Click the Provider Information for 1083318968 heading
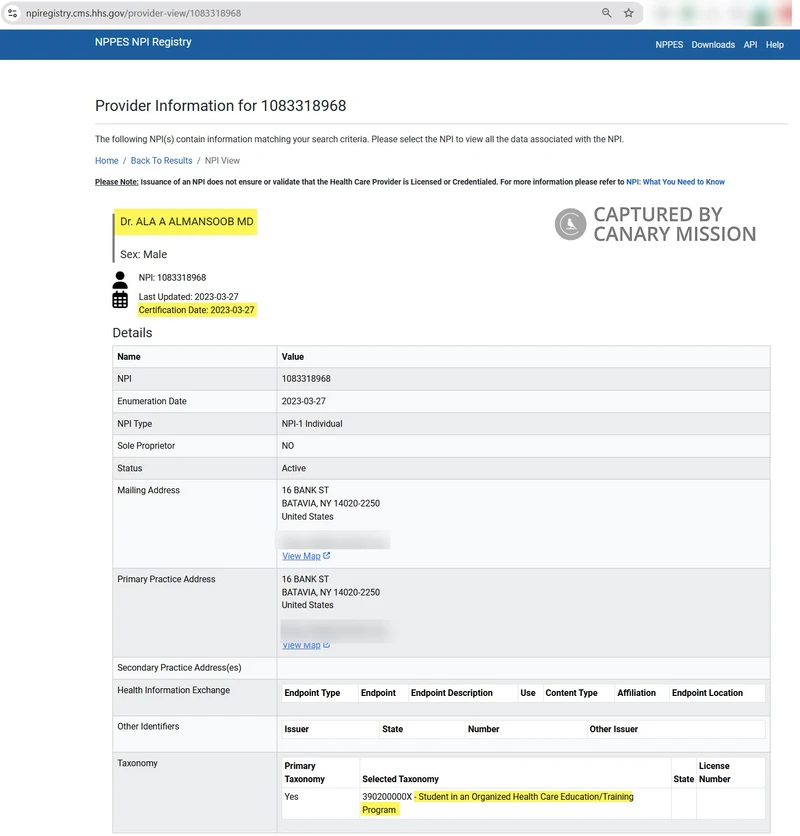Viewport: 800px width, 836px height. pos(220,106)
